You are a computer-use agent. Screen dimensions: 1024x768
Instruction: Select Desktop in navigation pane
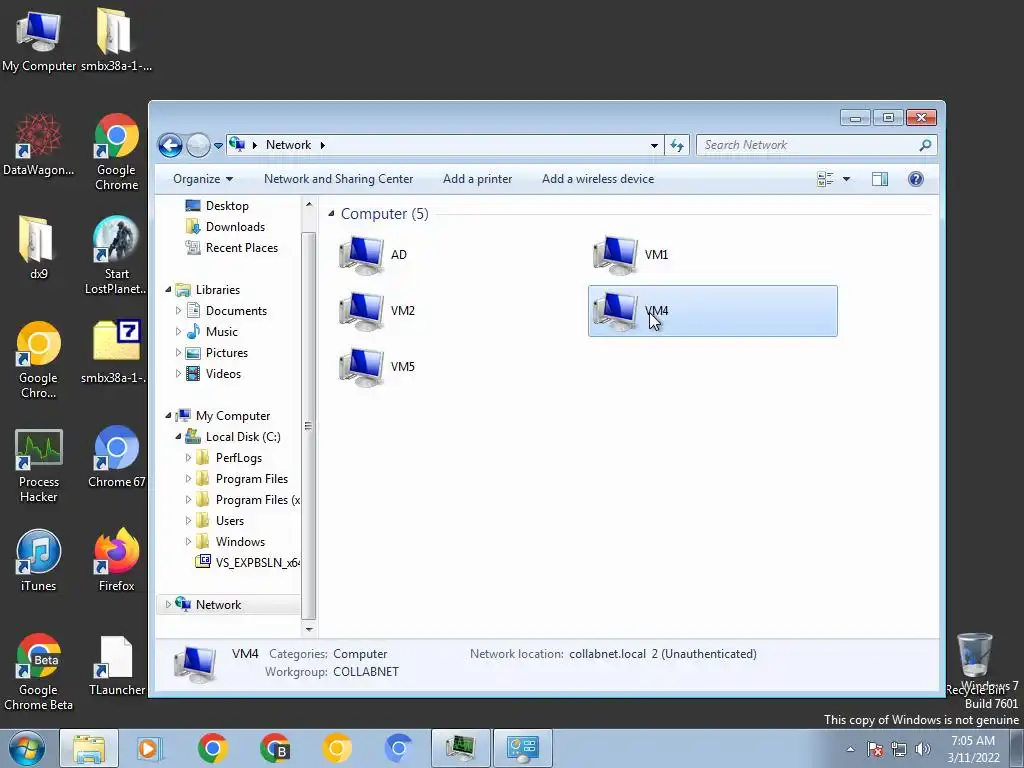coord(227,206)
